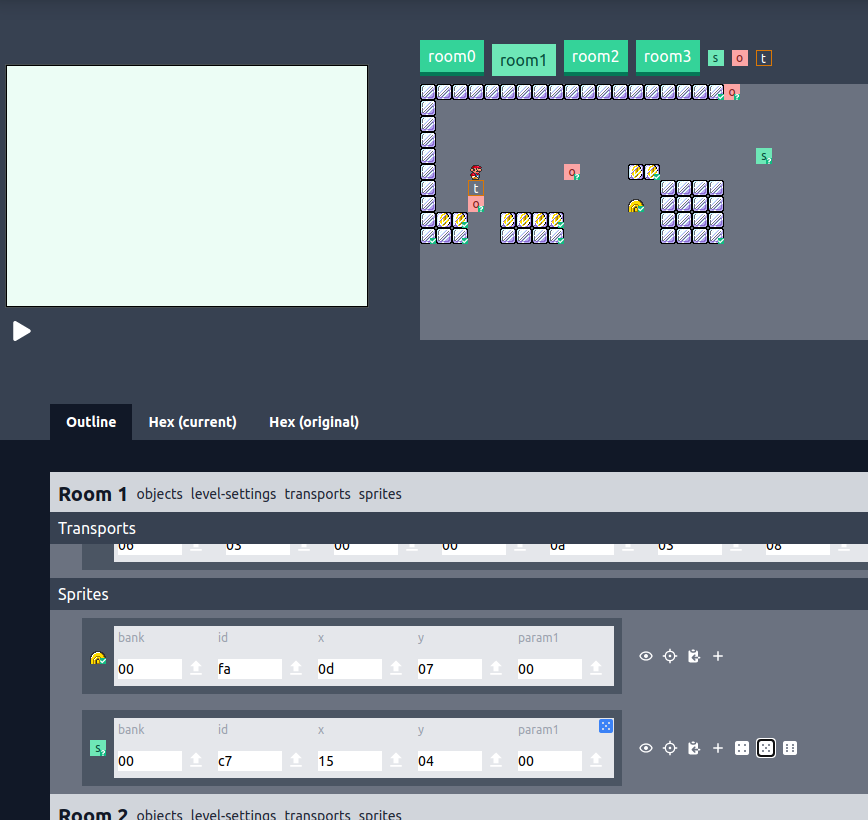Edit the id field containing fa
This screenshot has width=868, height=820.
[249, 669]
